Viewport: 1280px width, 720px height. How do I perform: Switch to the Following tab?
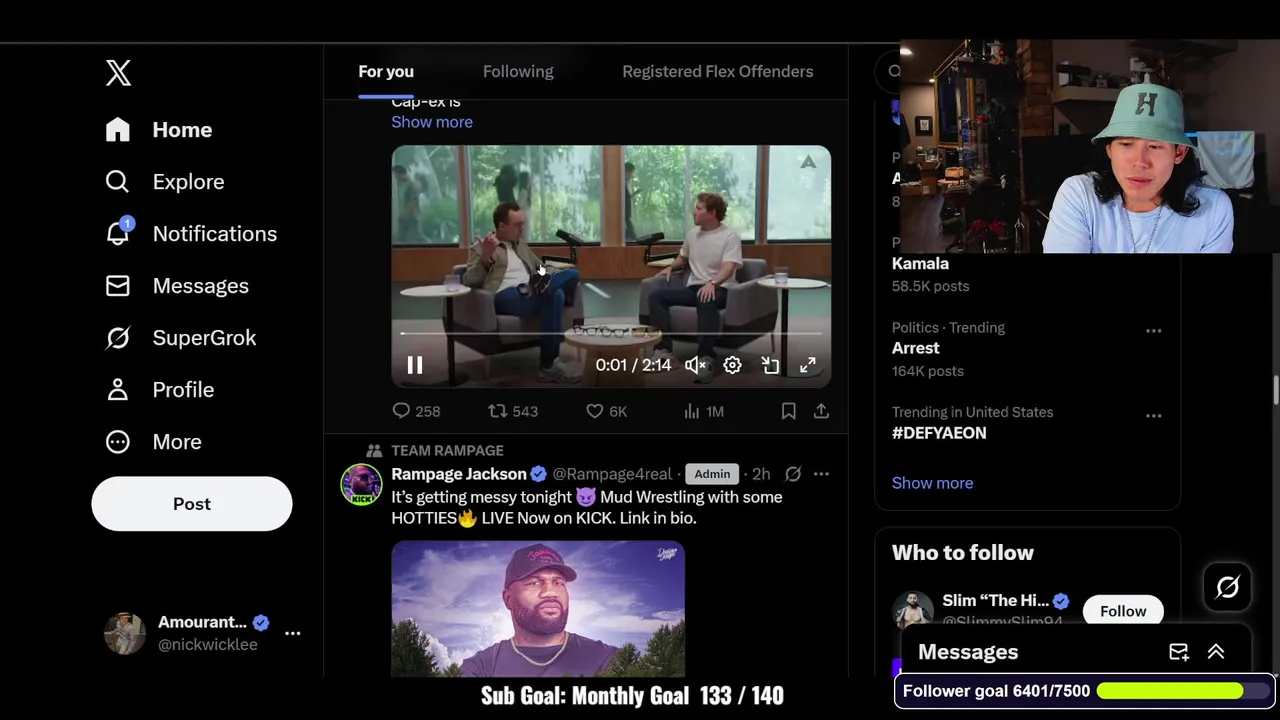518,71
